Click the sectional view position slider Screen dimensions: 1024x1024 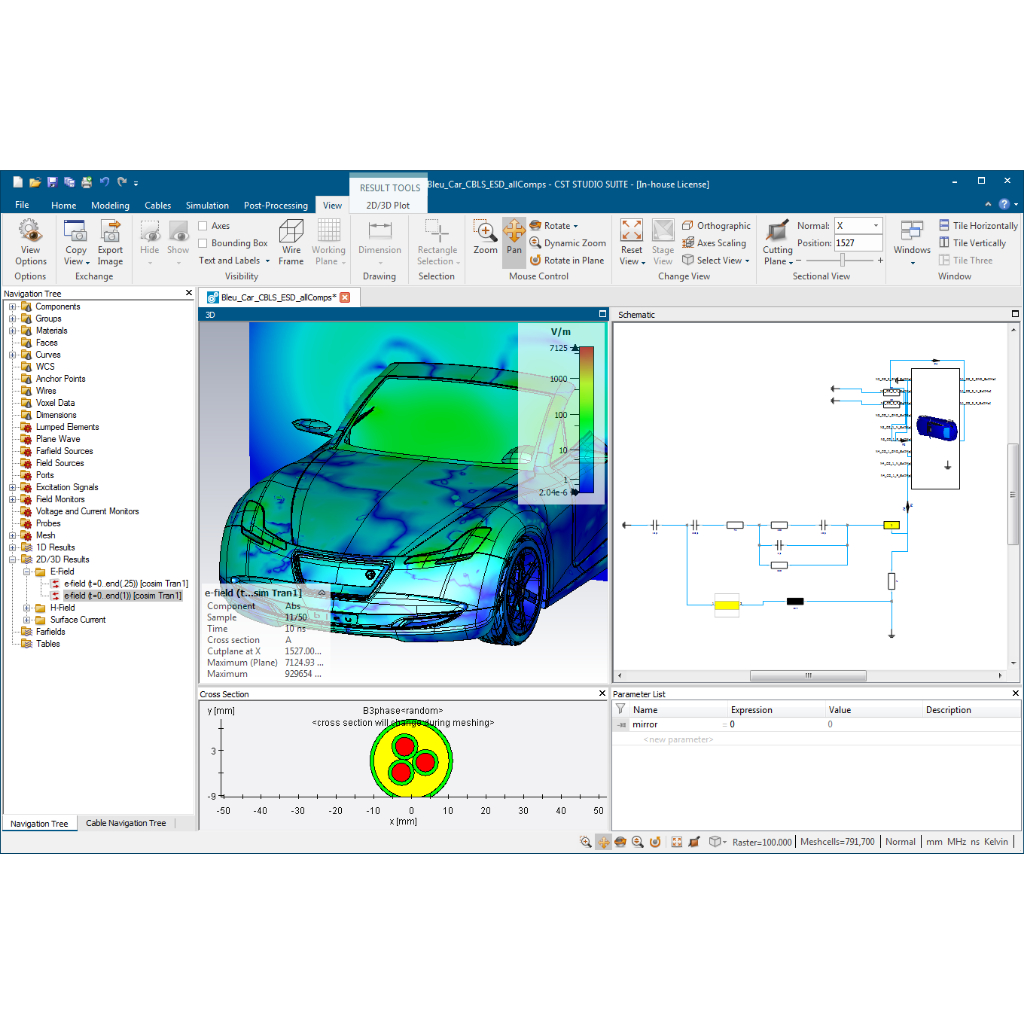[842, 260]
